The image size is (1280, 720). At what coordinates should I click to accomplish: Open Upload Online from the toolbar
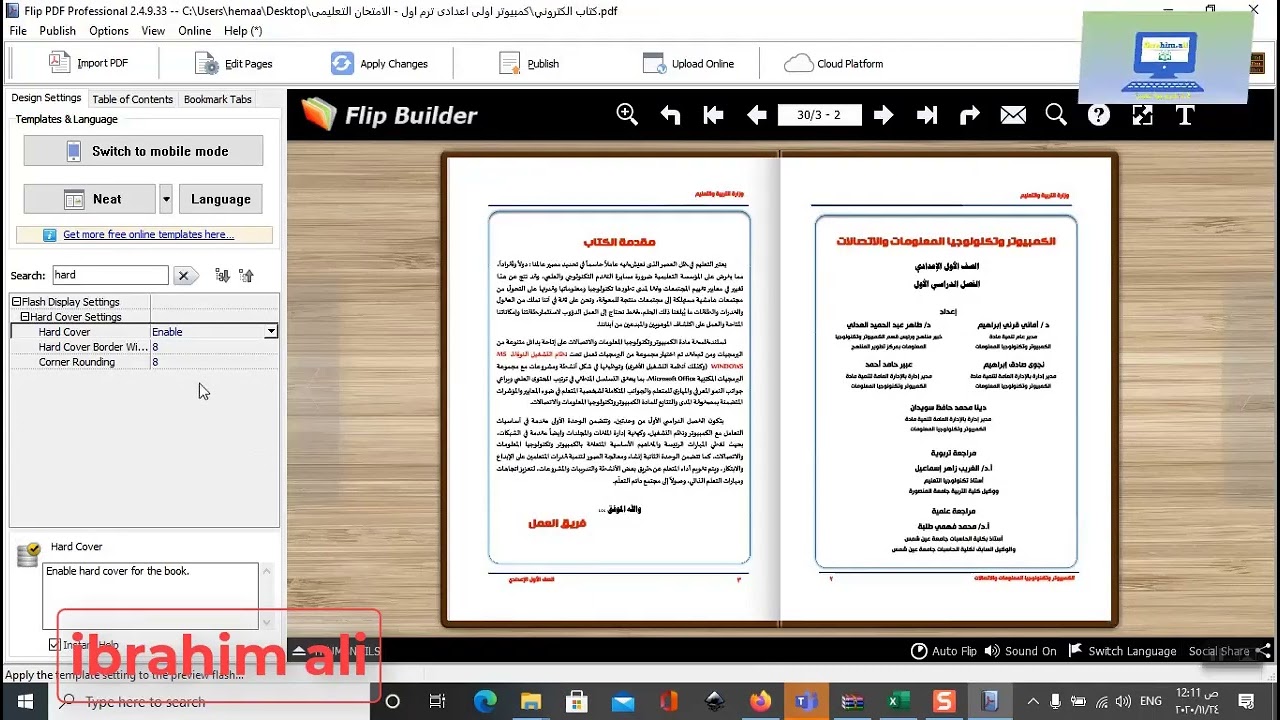[x=689, y=63]
